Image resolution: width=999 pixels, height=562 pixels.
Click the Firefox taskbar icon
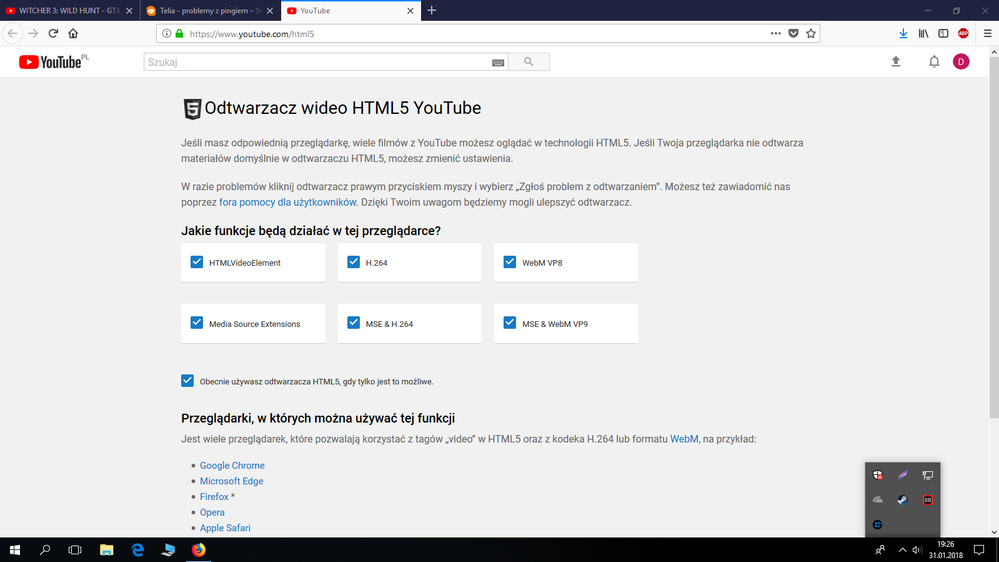point(199,550)
